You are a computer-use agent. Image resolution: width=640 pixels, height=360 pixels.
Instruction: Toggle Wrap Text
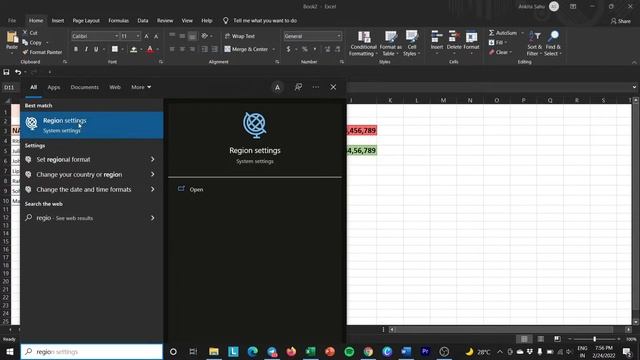point(240,36)
